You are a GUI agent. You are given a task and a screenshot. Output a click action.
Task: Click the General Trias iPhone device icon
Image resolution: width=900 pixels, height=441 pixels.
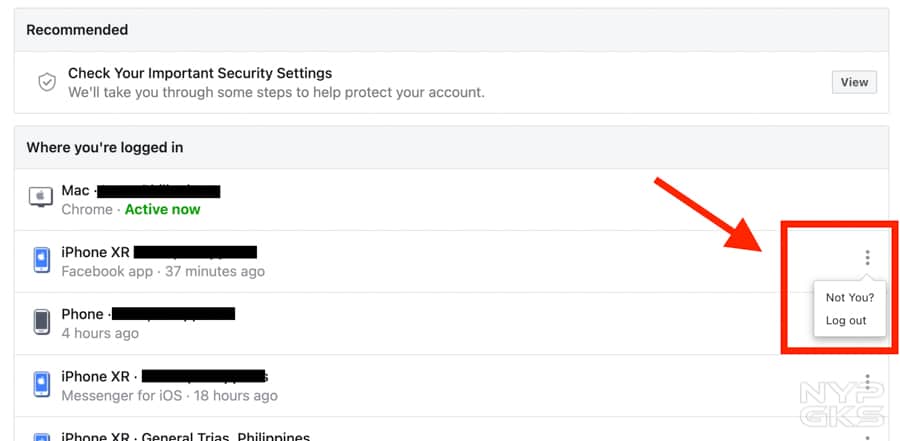pos(41,436)
